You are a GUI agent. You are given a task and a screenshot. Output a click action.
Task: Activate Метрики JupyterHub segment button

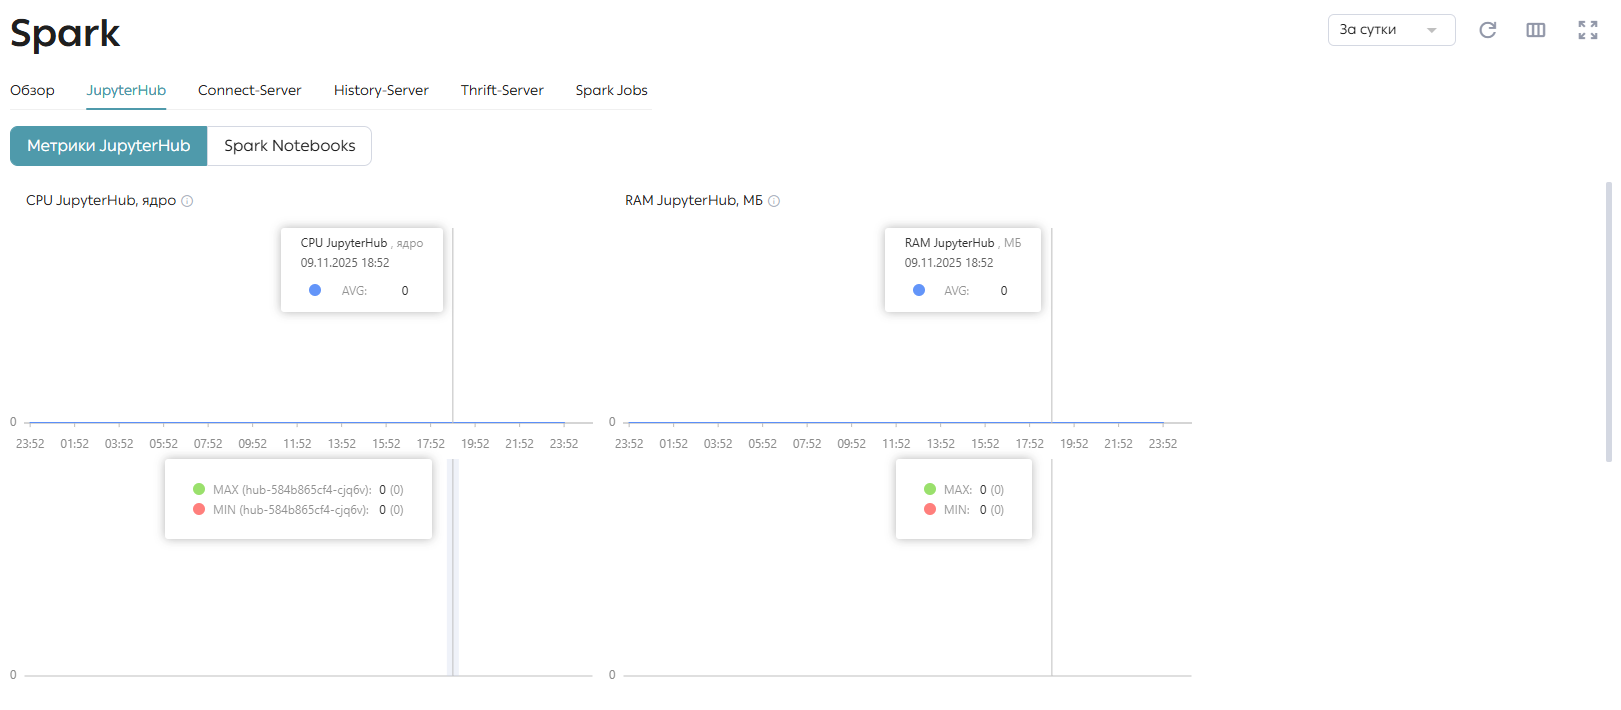coord(108,146)
